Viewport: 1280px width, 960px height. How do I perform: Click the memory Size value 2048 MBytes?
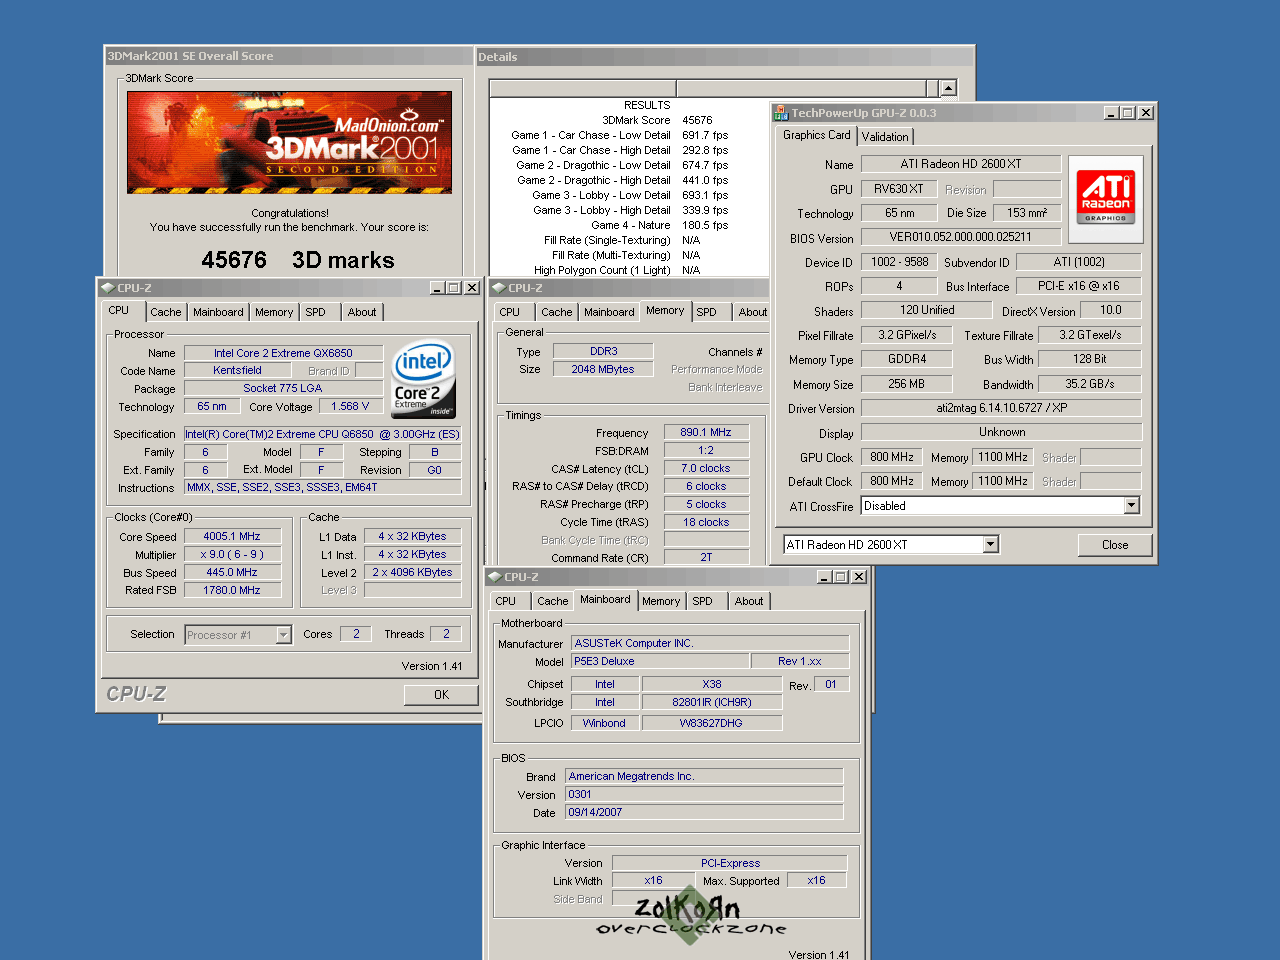click(x=604, y=370)
